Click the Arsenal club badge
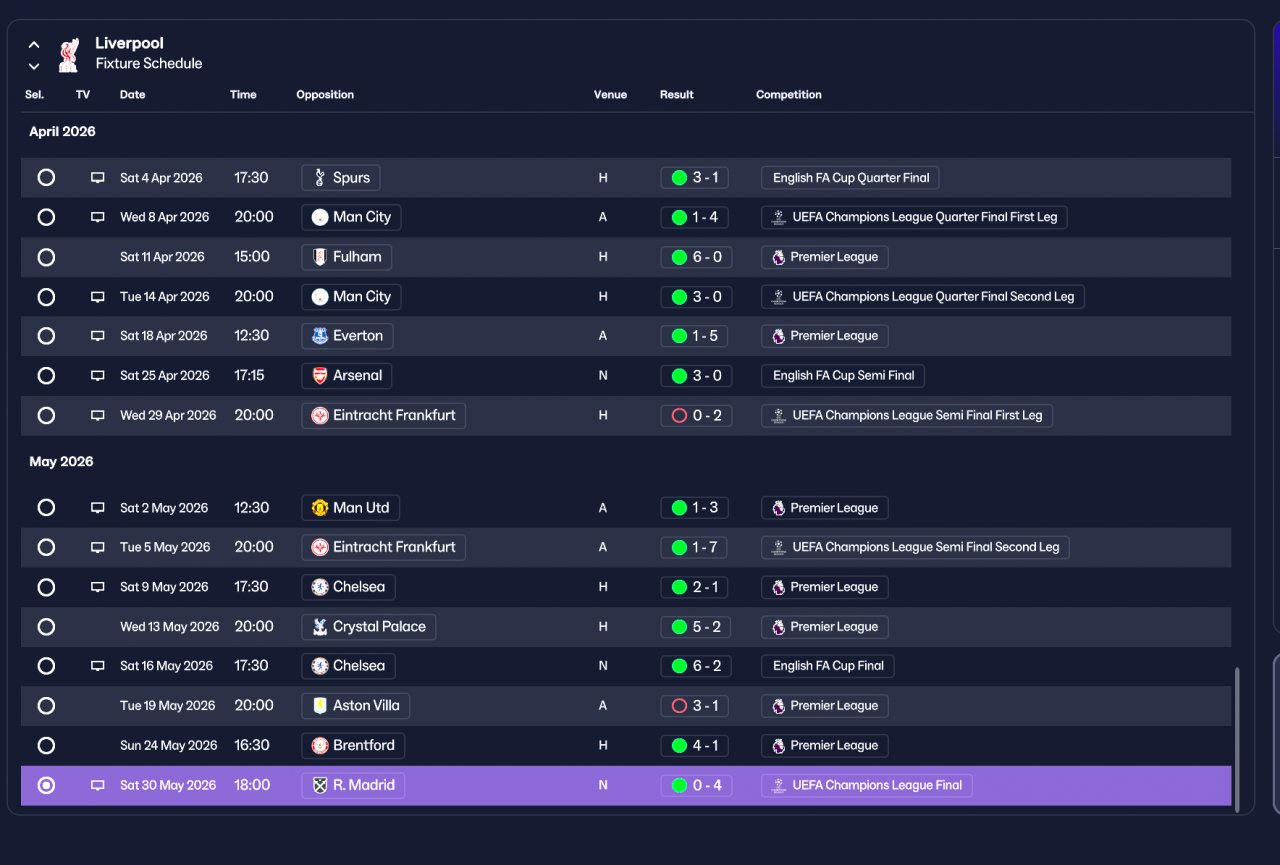This screenshot has width=1280, height=865. (x=320, y=376)
